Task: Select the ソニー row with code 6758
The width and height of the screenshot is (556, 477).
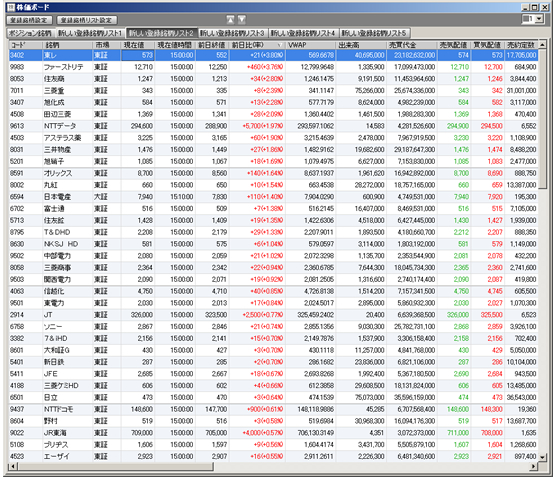Action: (273, 327)
